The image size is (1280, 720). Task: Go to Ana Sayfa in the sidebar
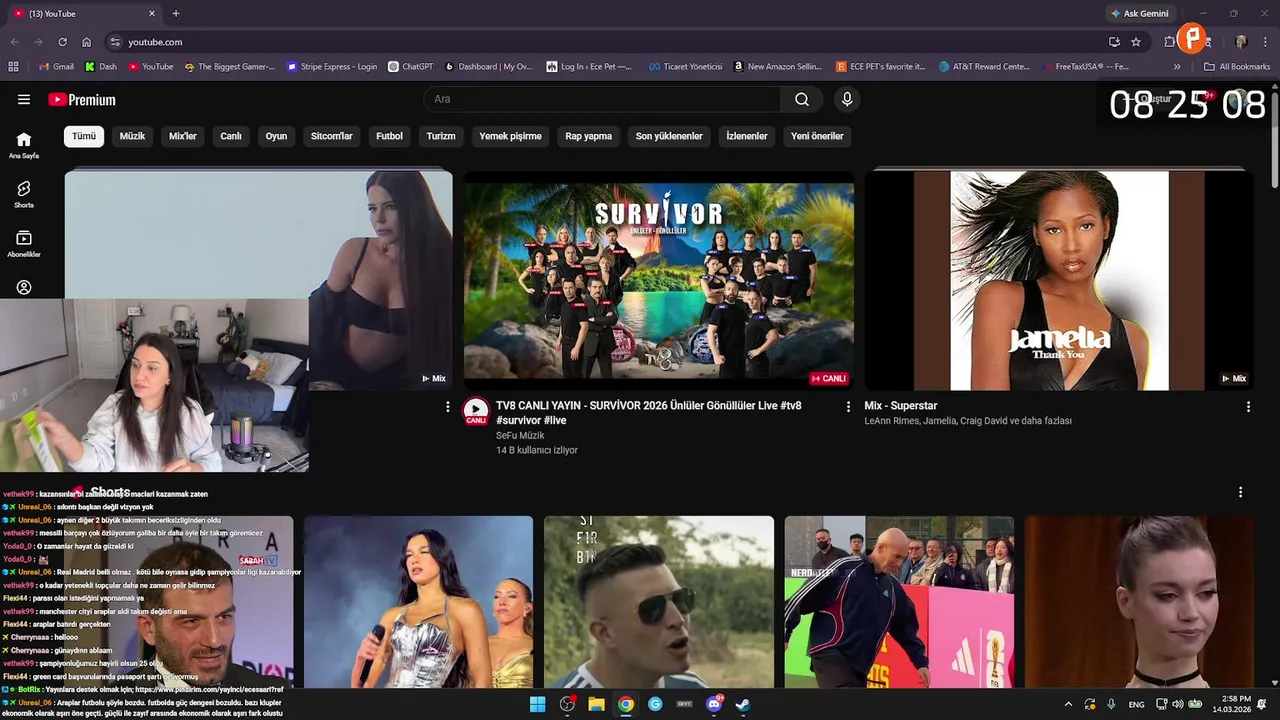coord(24,145)
